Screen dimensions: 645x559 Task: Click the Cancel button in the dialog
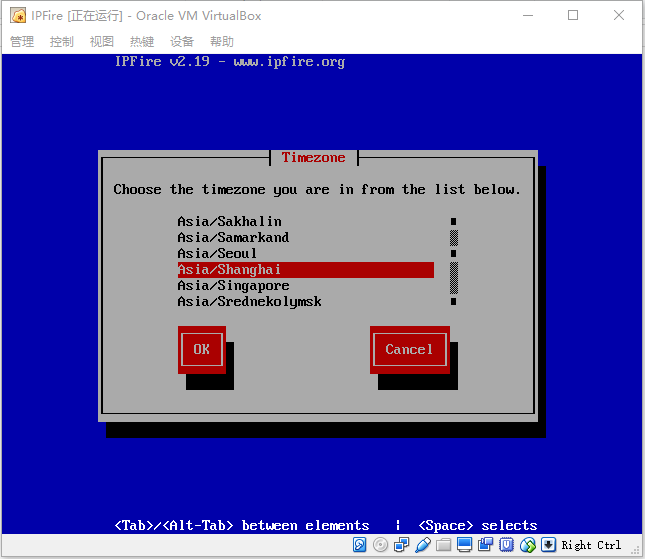(410, 350)
